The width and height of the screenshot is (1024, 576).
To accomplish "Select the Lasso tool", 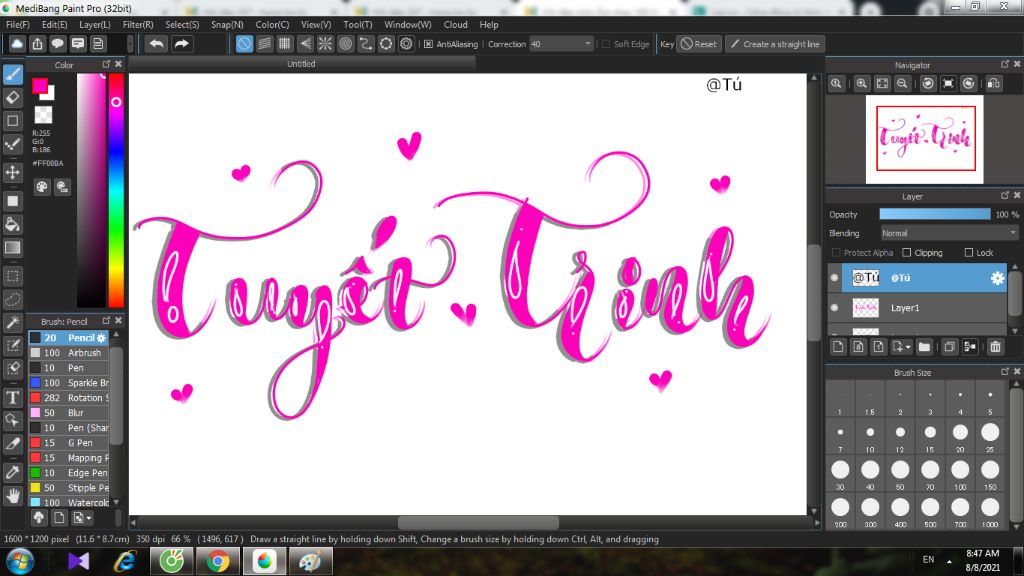I will coord(12,300).
